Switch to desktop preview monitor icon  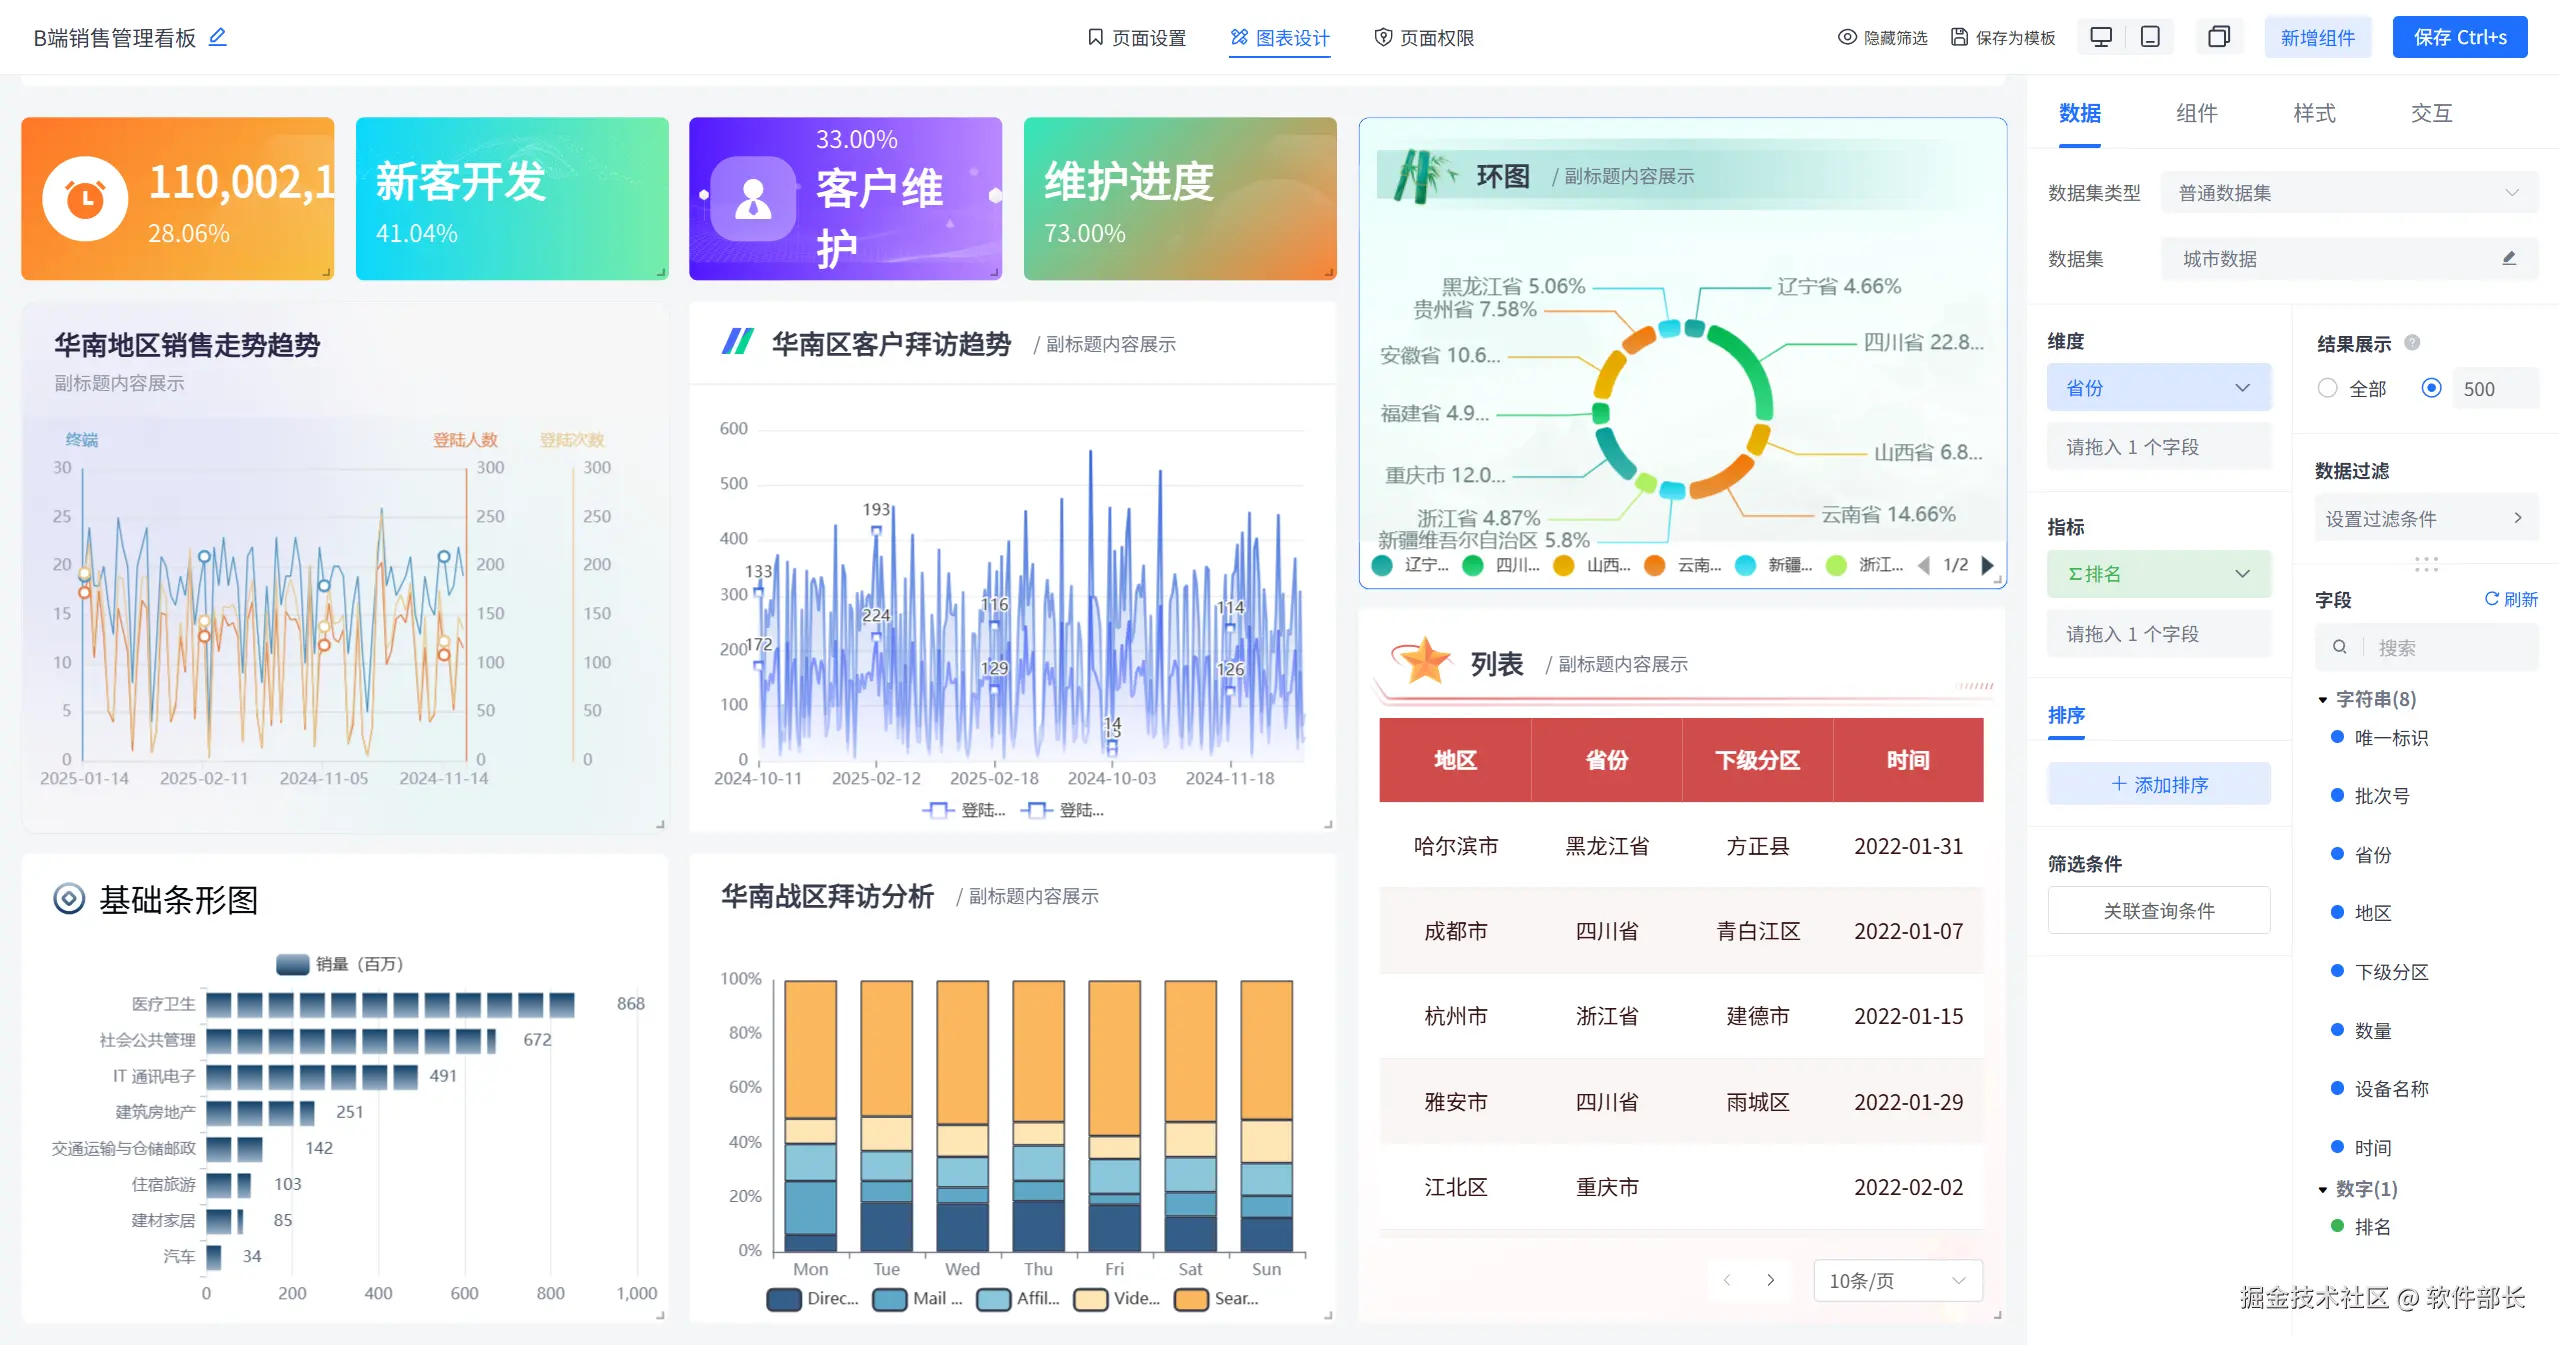click(2101, 37)
